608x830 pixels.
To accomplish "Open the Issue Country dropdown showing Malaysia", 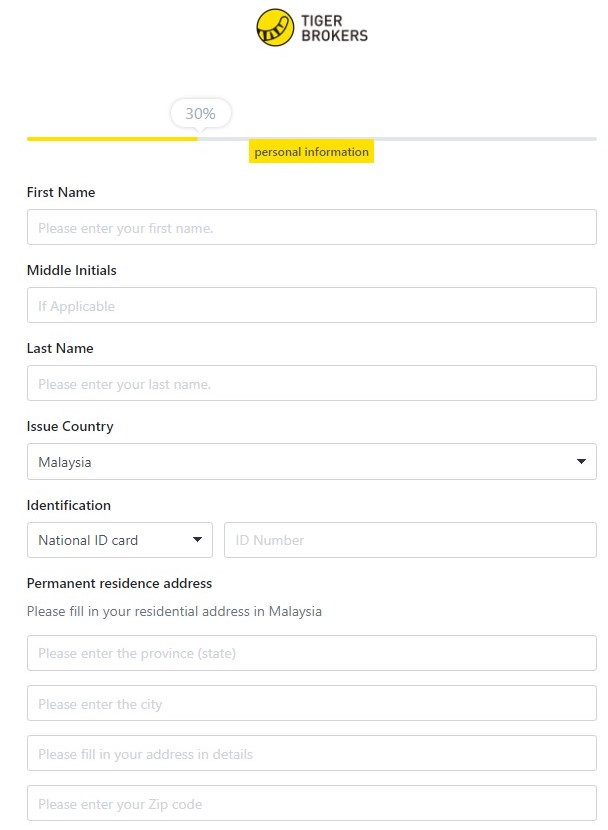I will [x=312, y=462].
